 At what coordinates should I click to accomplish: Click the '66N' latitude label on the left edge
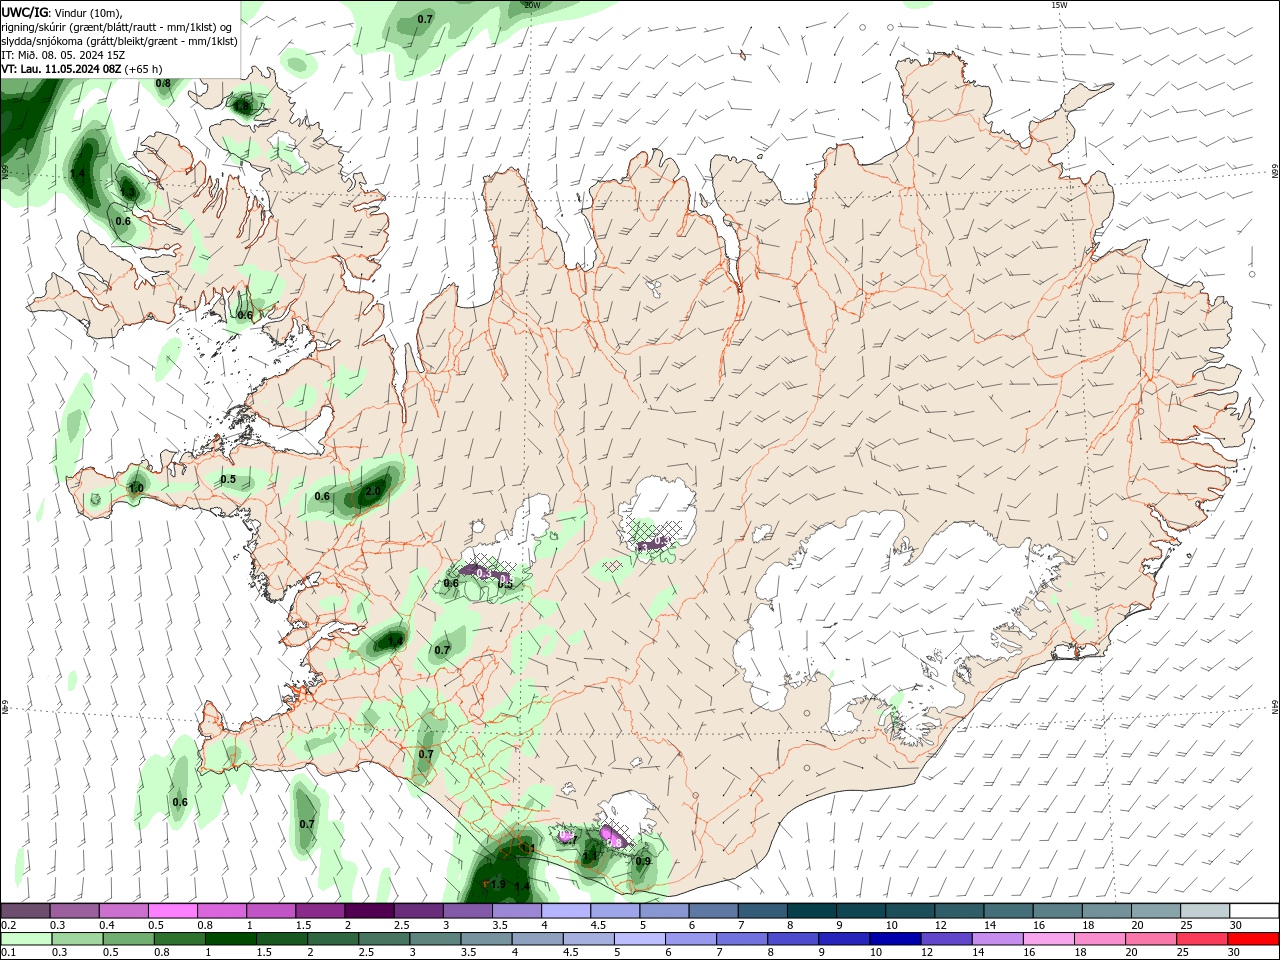pyautogui.click(x=5, y=171)
